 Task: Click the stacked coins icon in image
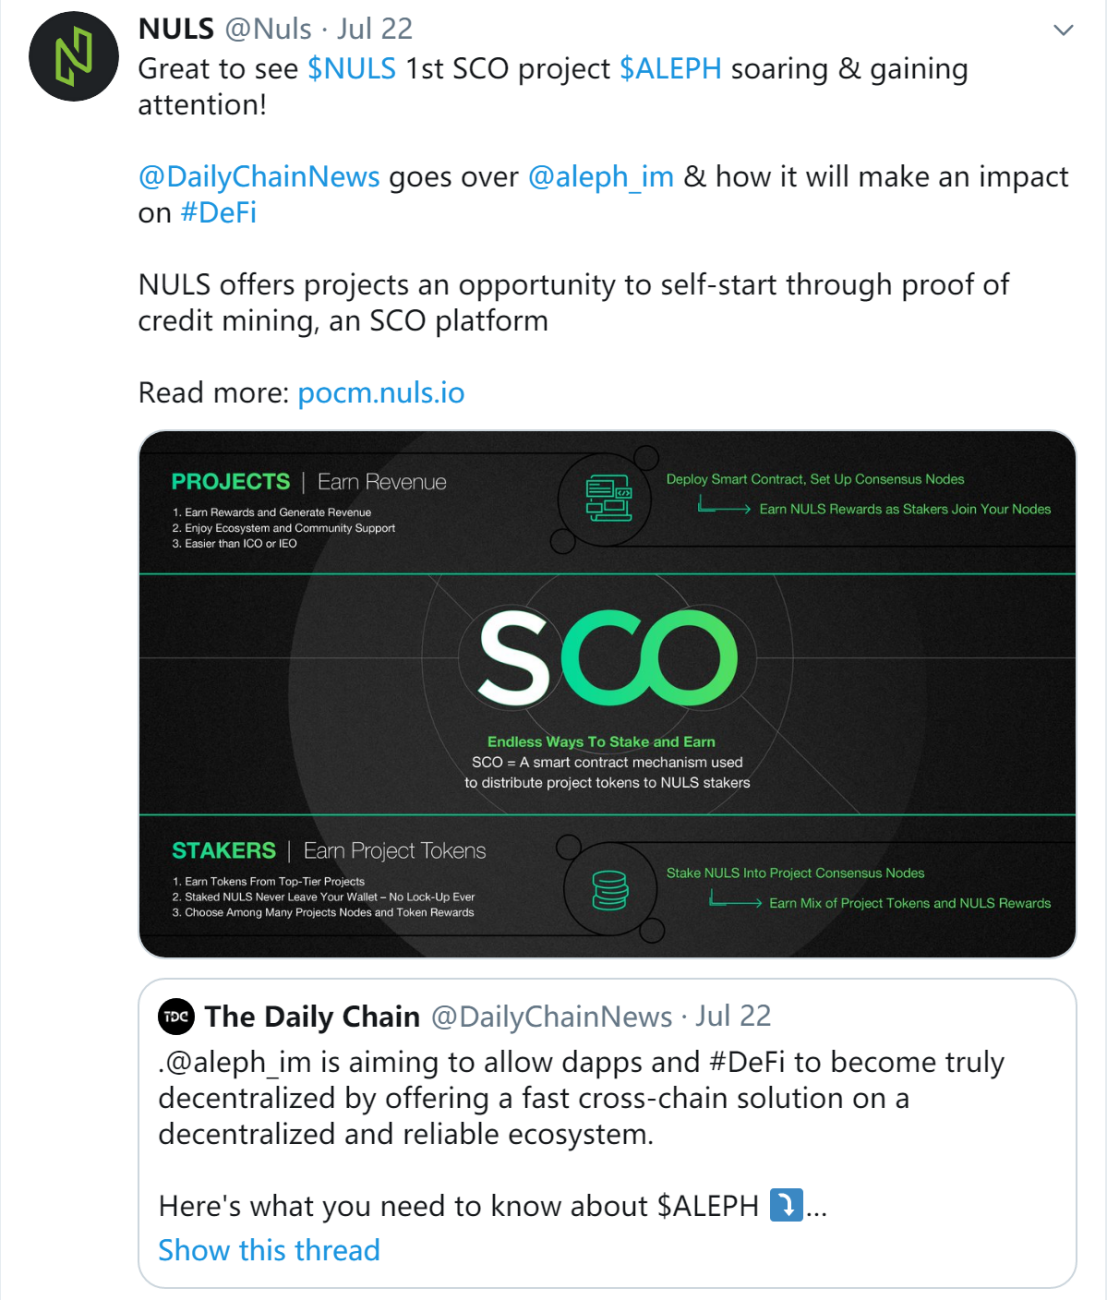click(610, 890)
